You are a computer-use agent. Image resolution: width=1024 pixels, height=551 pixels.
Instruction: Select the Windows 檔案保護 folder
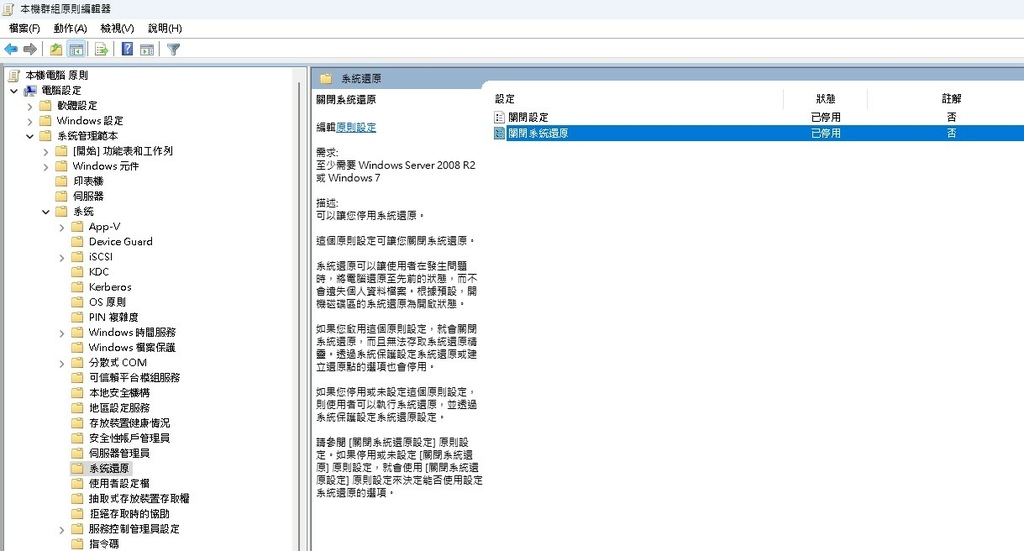pos(132,347)
